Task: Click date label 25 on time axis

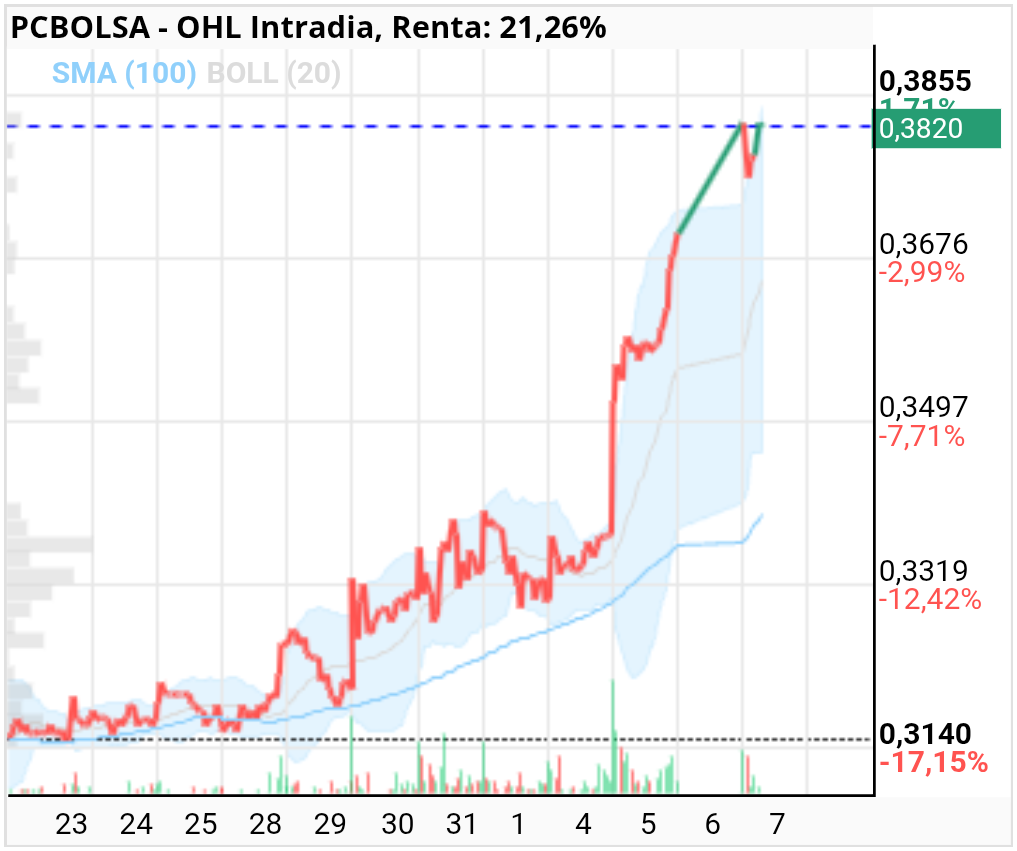Action: click(200, 824)
